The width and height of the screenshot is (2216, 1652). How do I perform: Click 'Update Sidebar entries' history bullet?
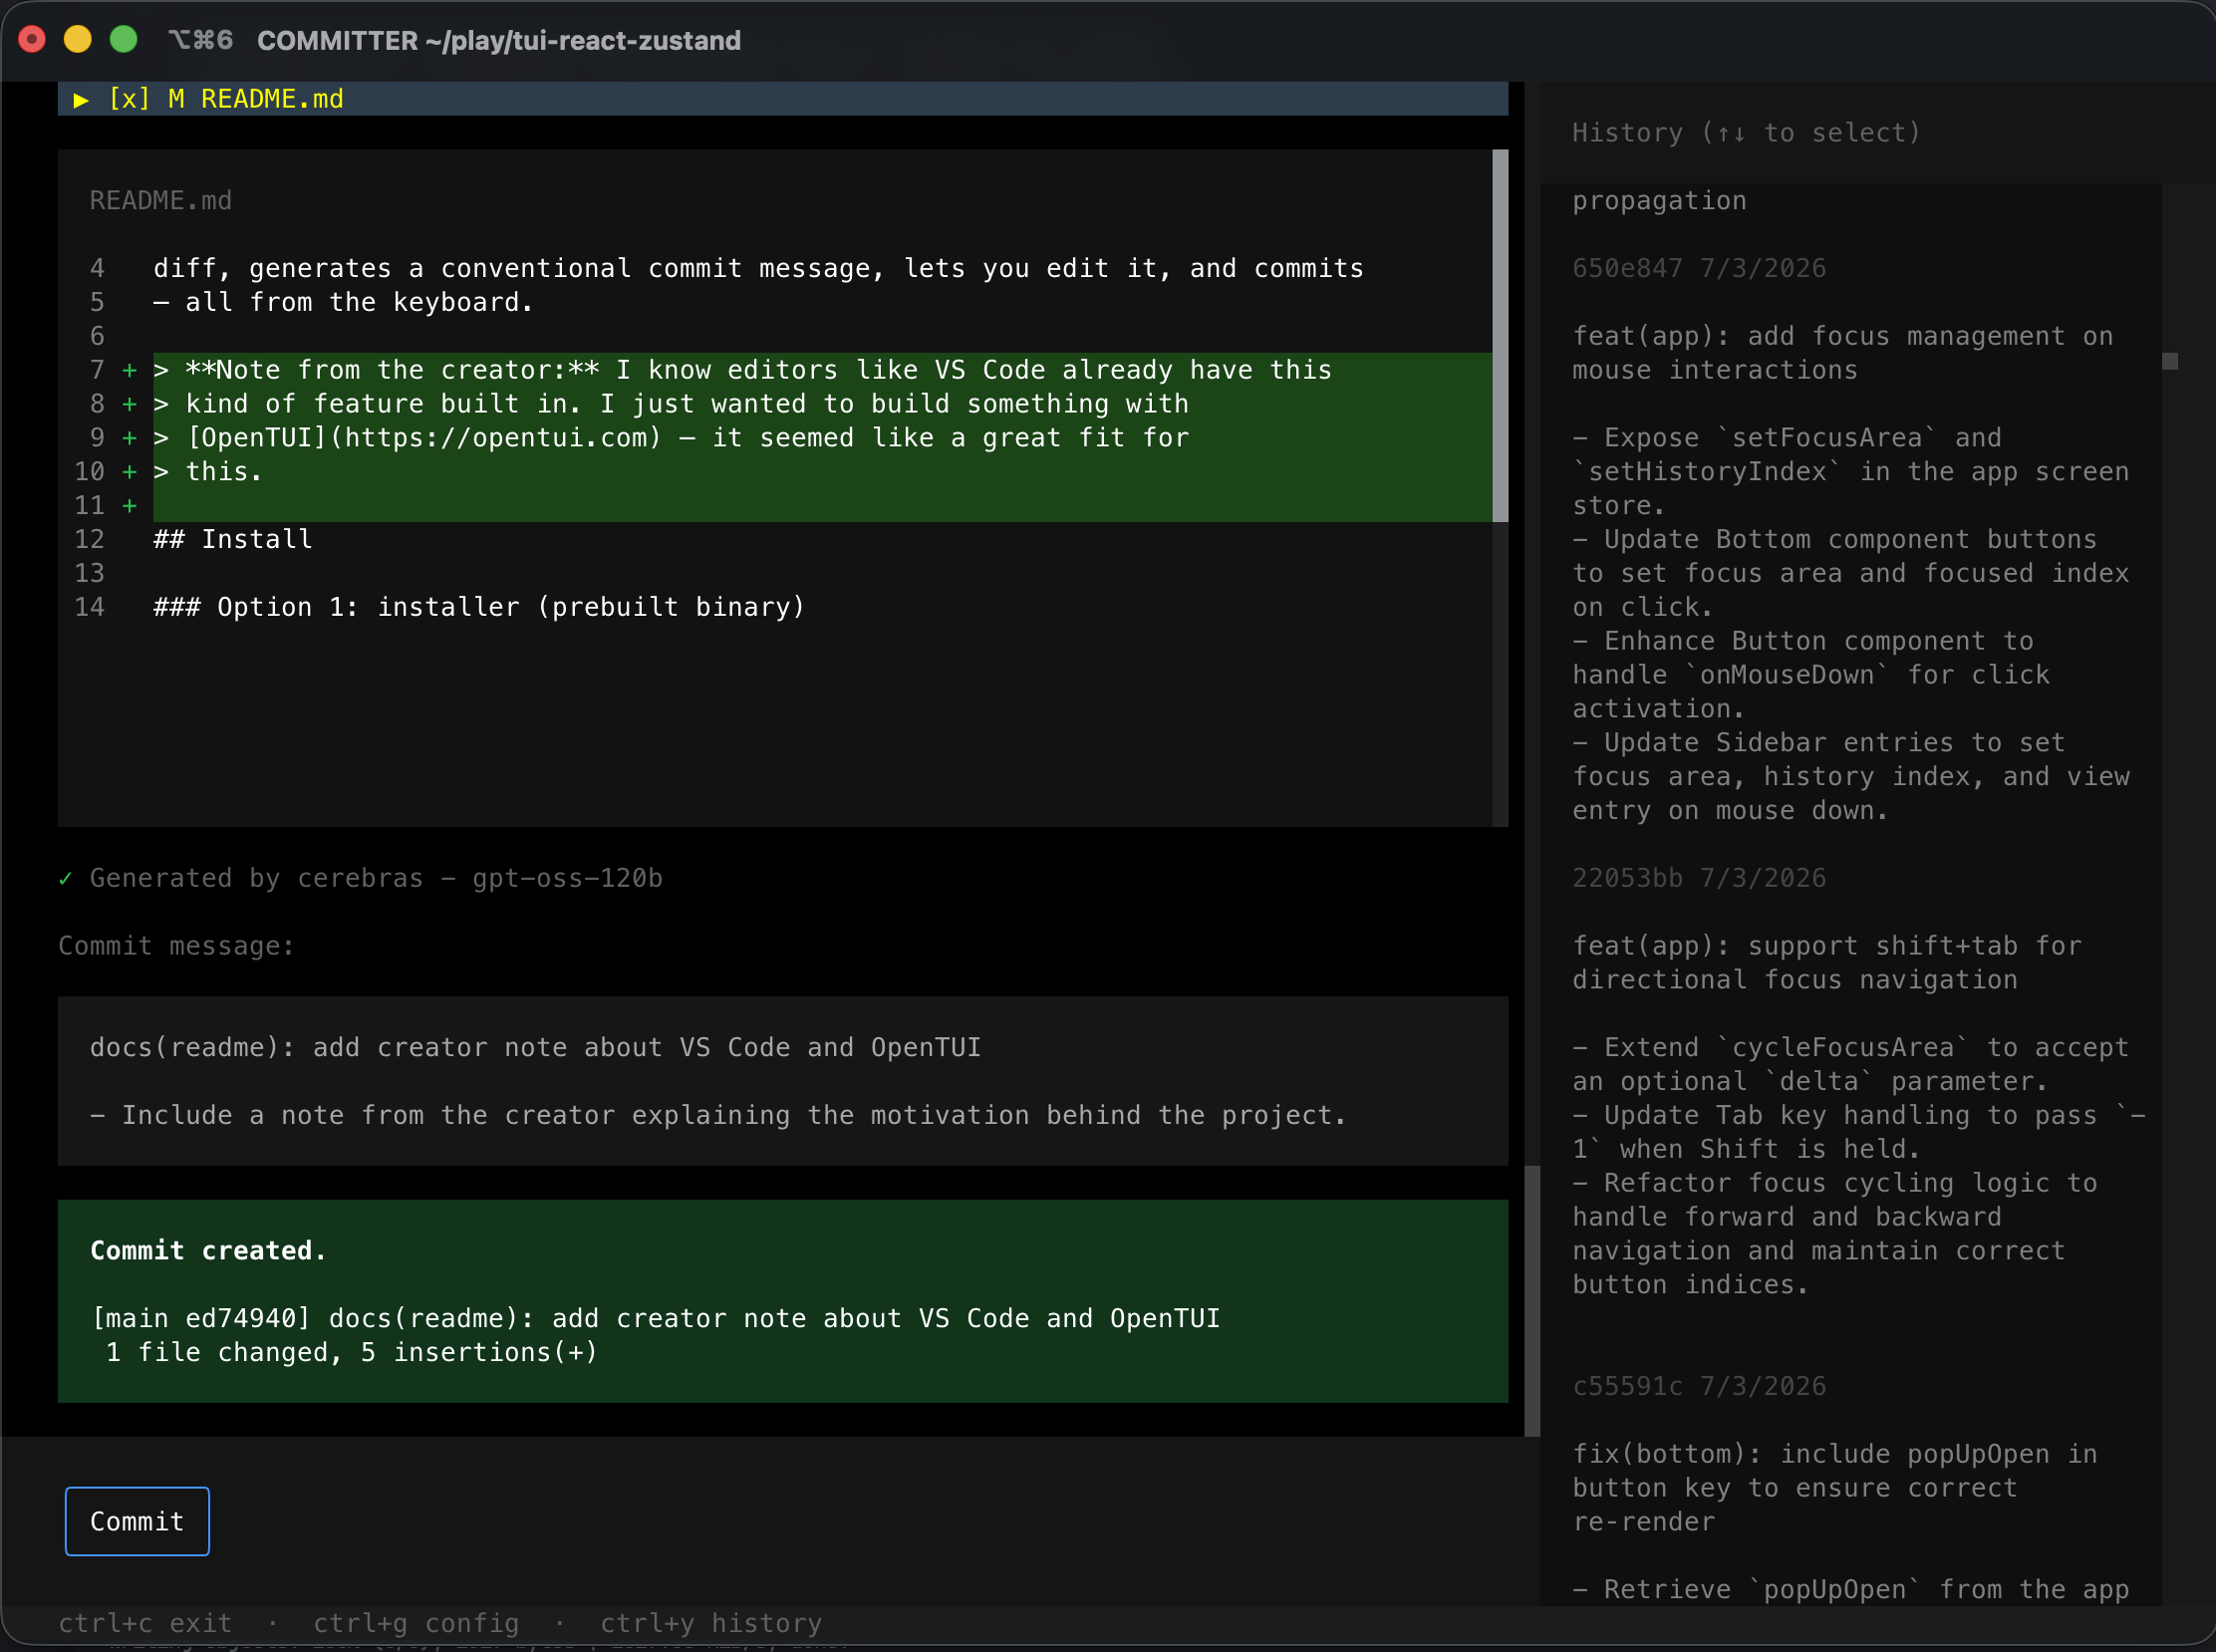tap(1851, 777)
